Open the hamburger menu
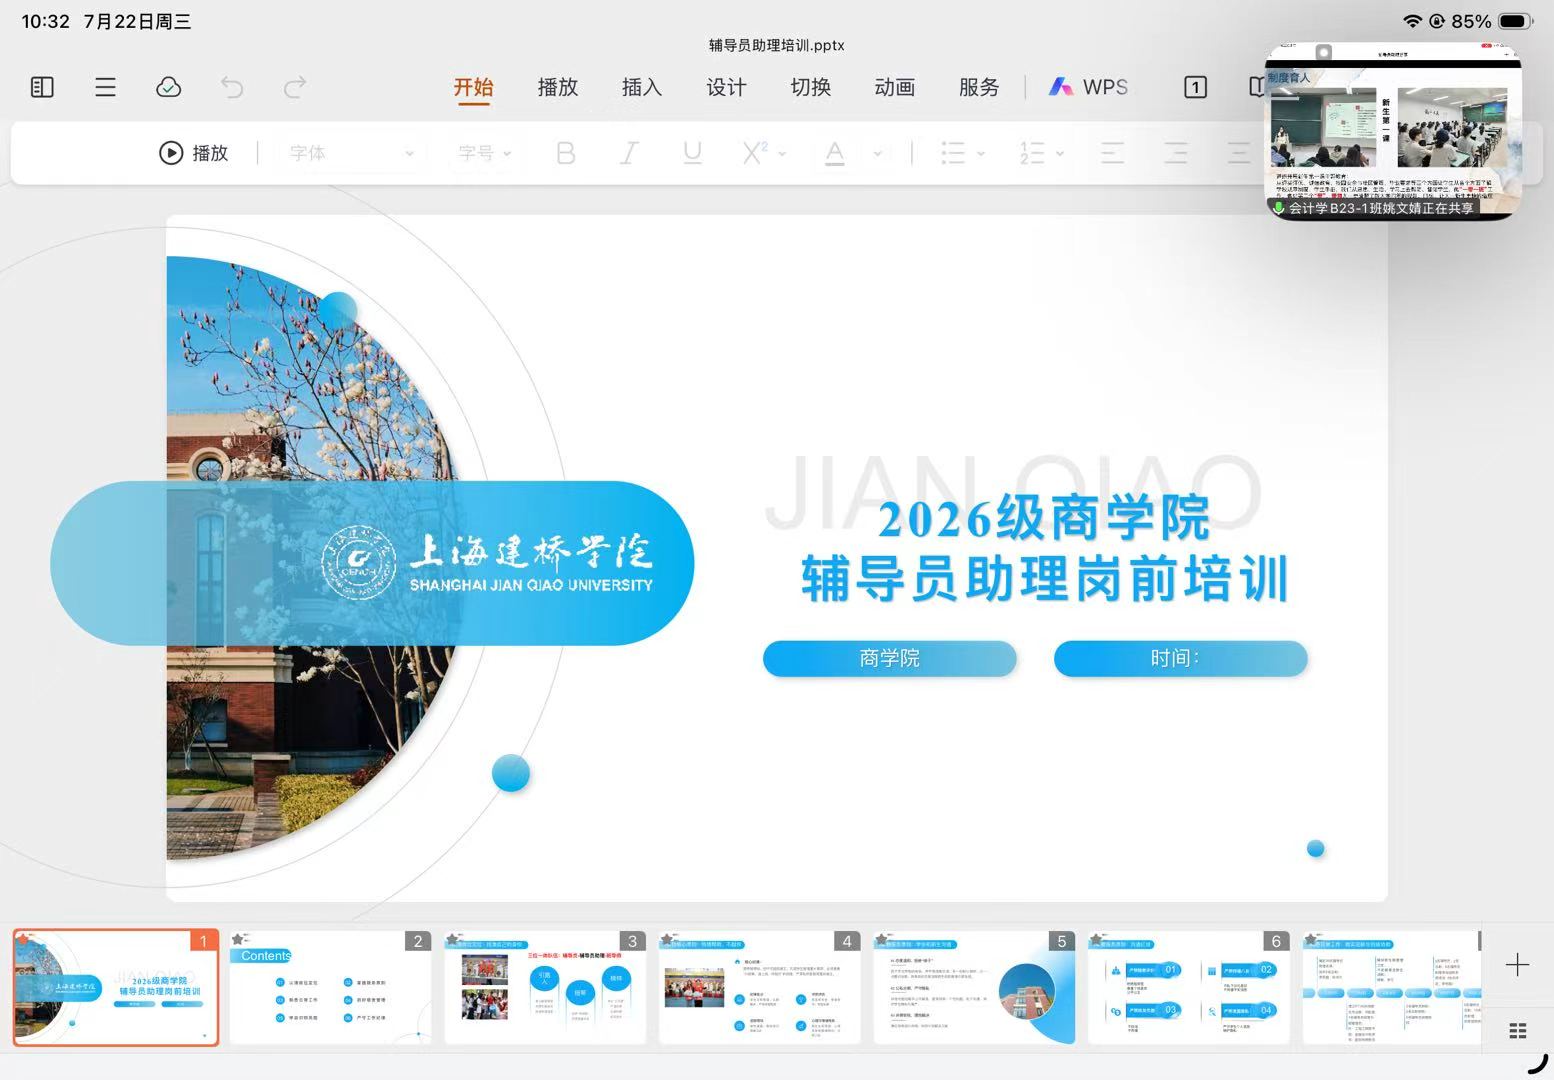The image size is (1554, 1080). 105,87
